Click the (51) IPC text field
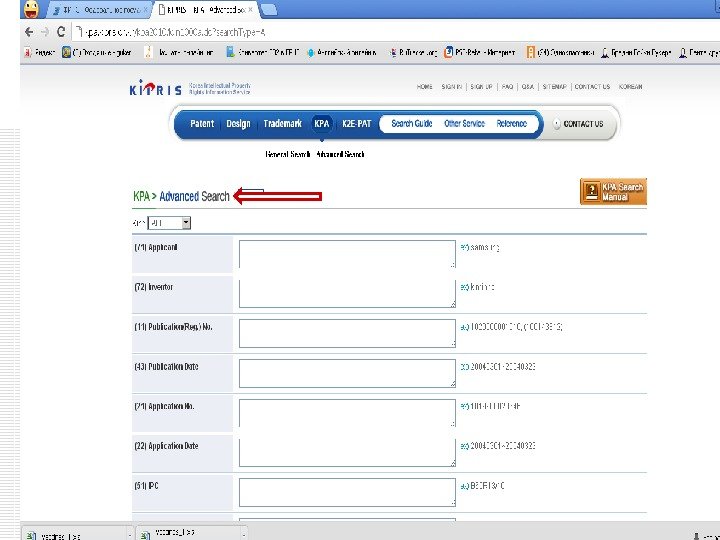This screenshot has width=720, height=540. click(347, 492)
